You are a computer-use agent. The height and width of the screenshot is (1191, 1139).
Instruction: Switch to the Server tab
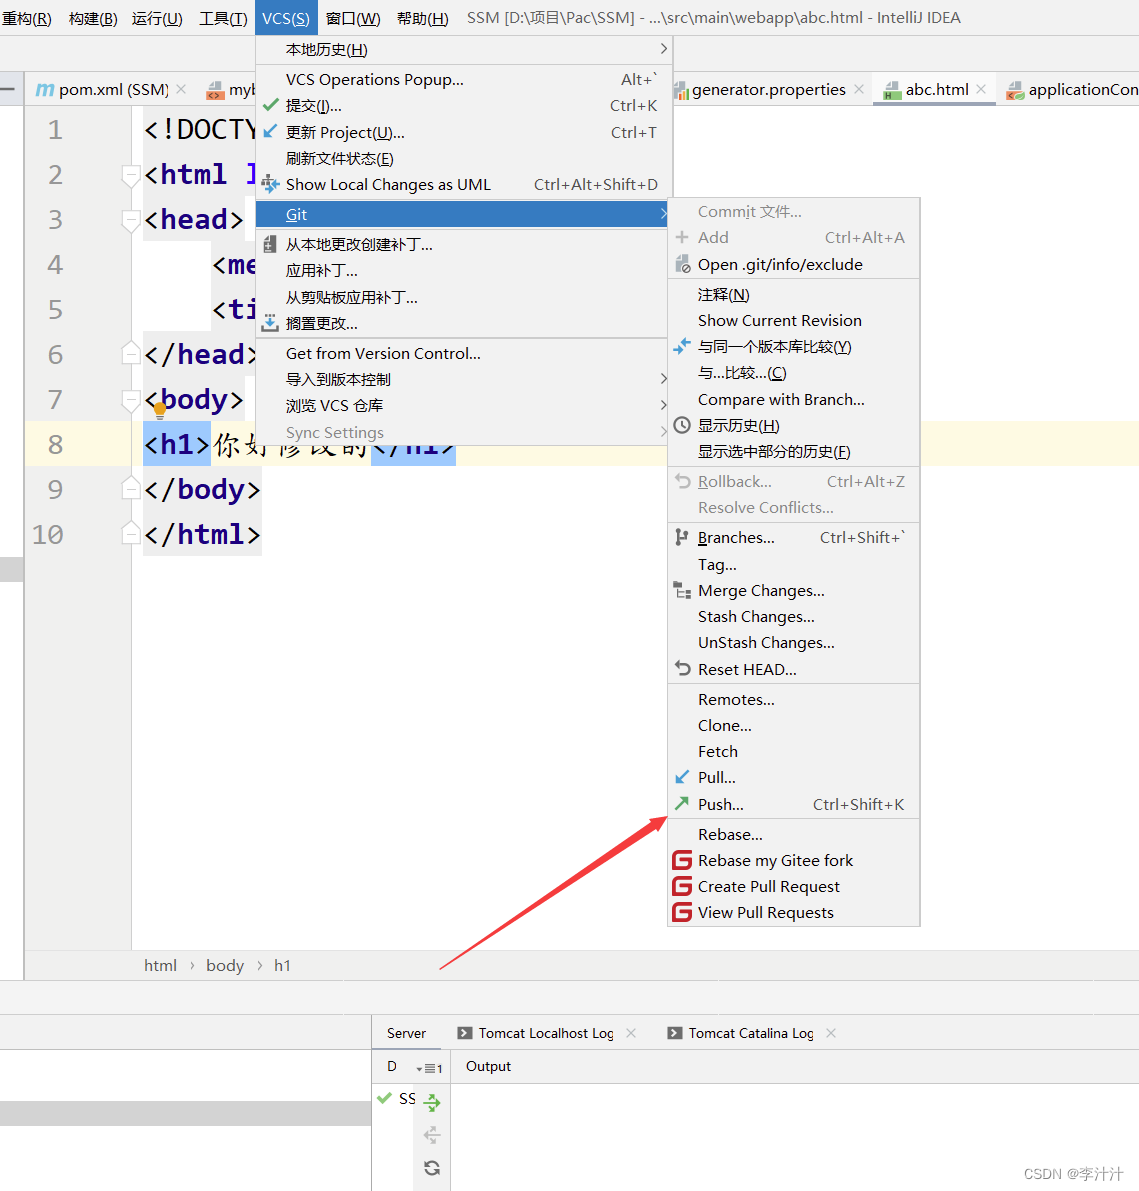coord(406,1033)
